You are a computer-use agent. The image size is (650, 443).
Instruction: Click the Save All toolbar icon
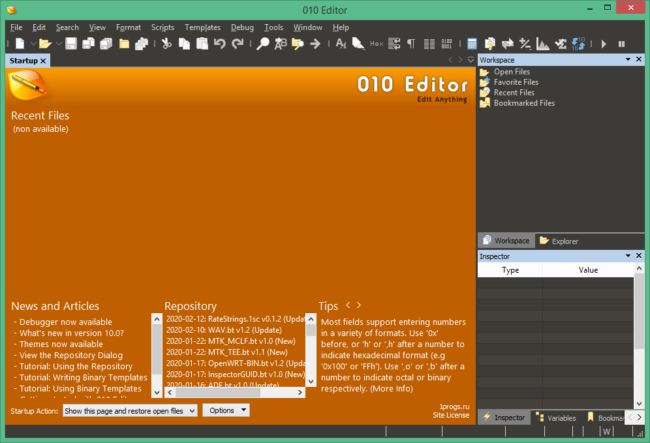point(106,44)
